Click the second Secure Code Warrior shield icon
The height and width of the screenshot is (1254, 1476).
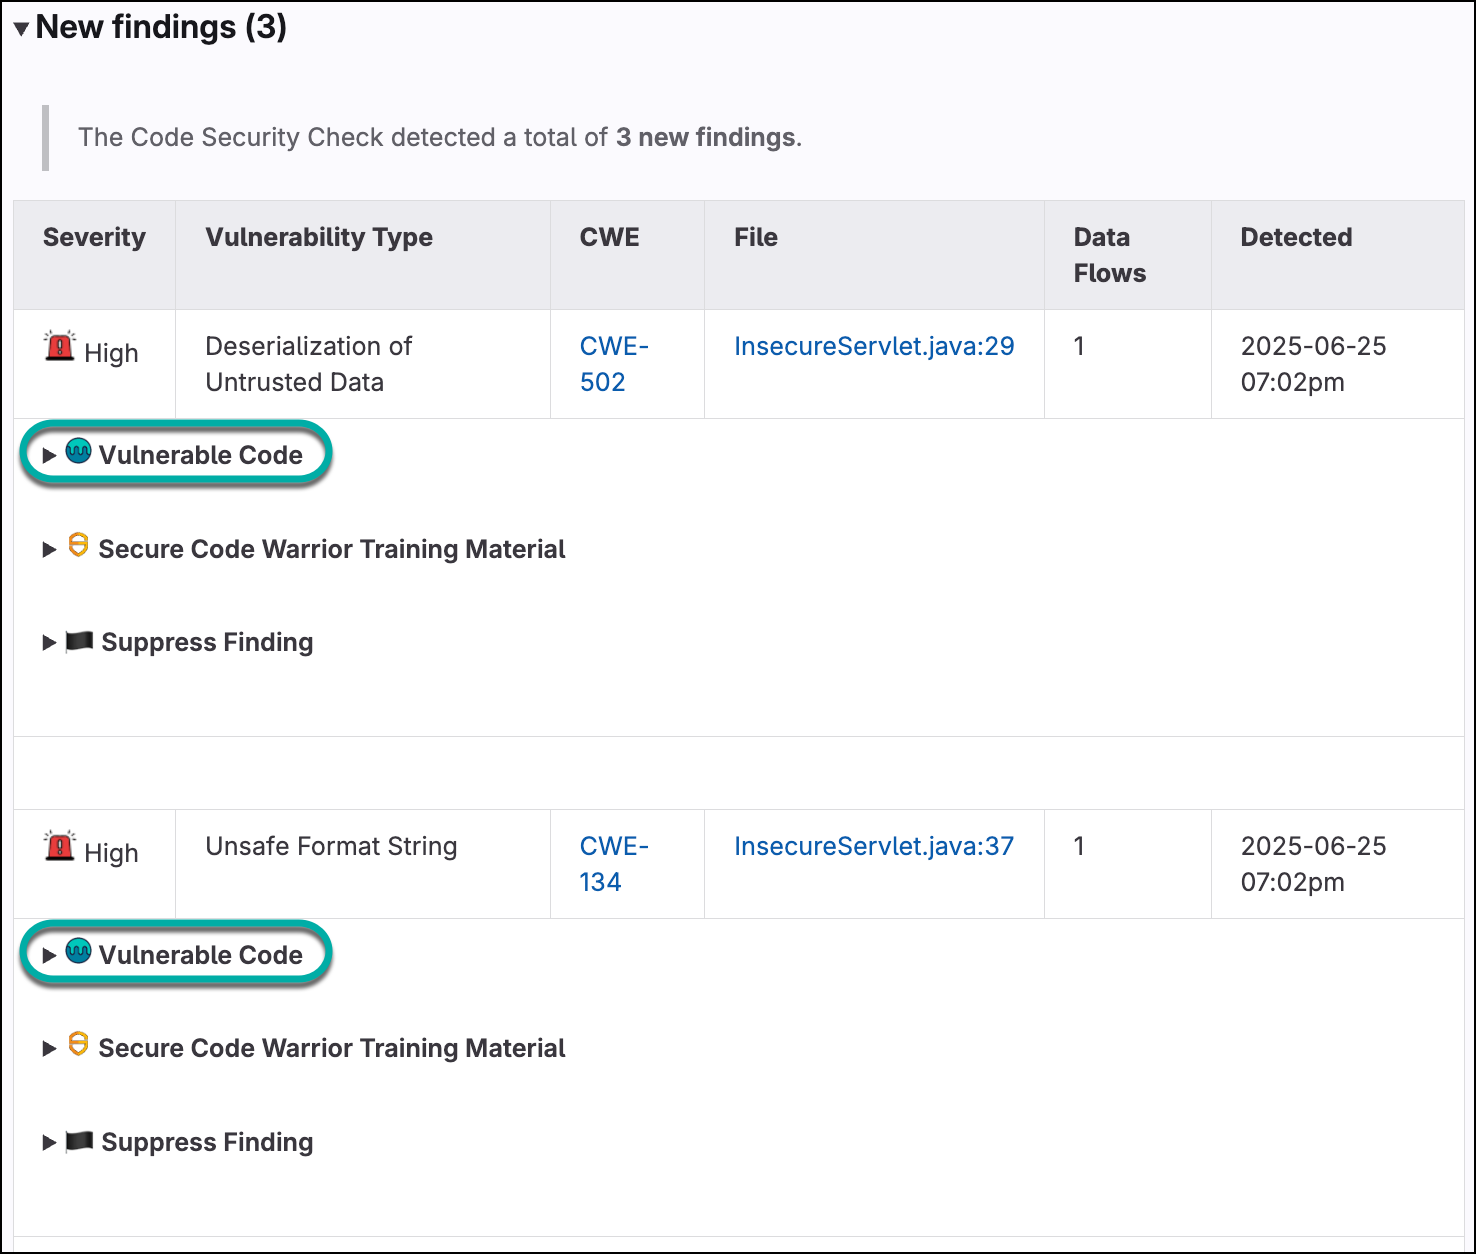[78, 1045]
